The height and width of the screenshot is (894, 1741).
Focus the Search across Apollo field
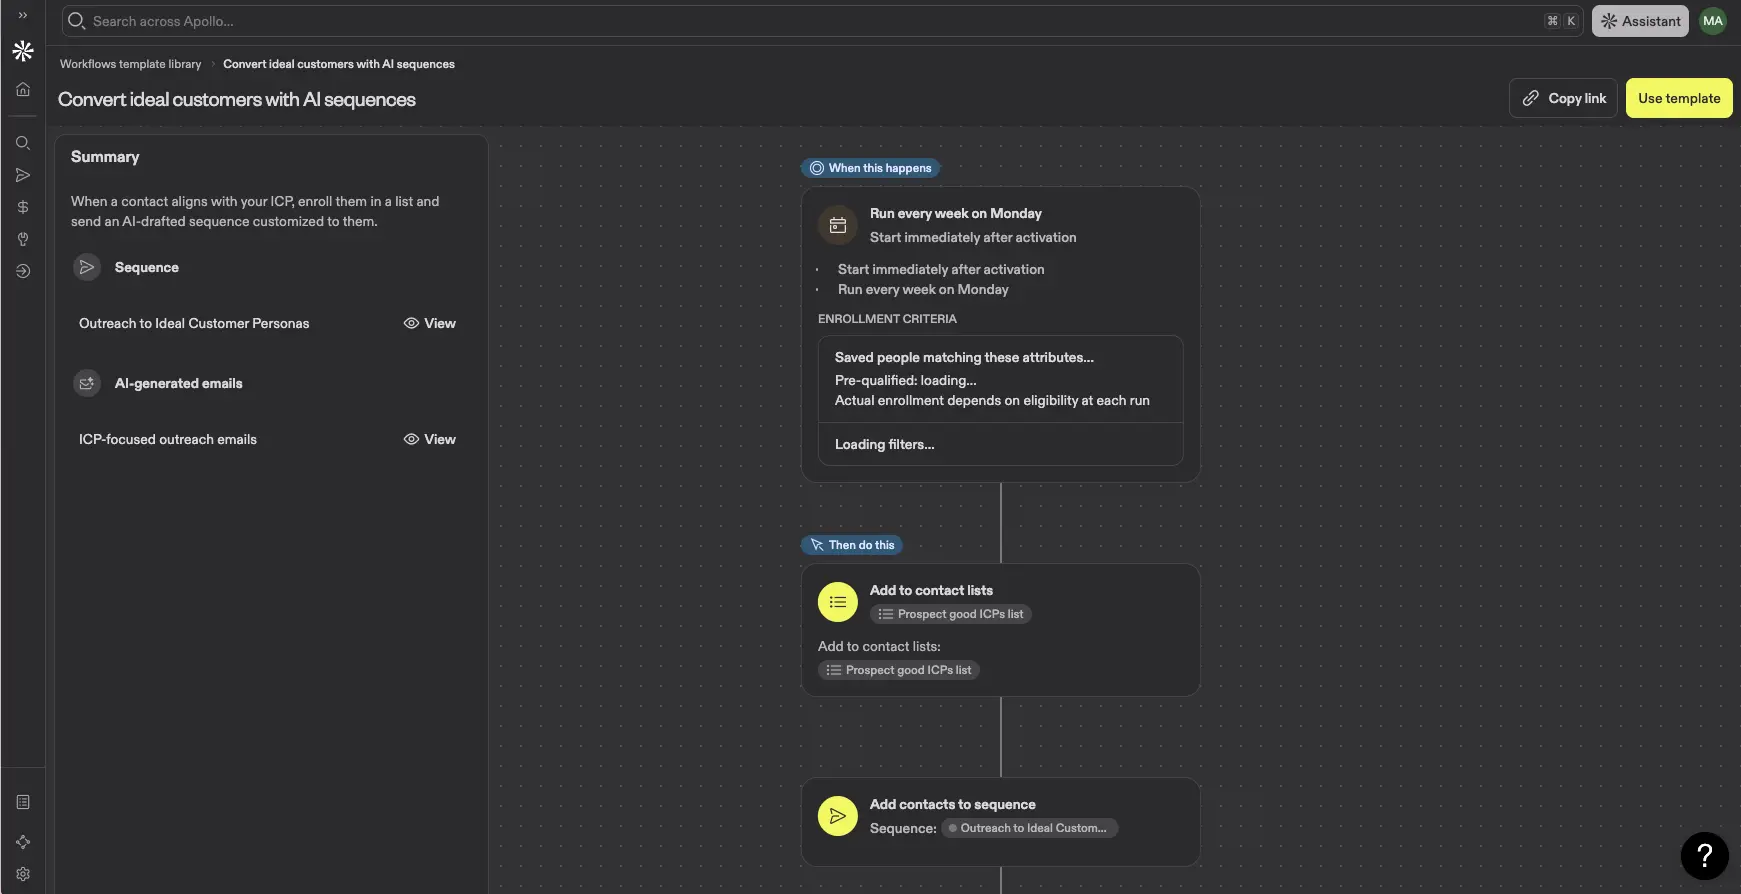pos(822,21)
